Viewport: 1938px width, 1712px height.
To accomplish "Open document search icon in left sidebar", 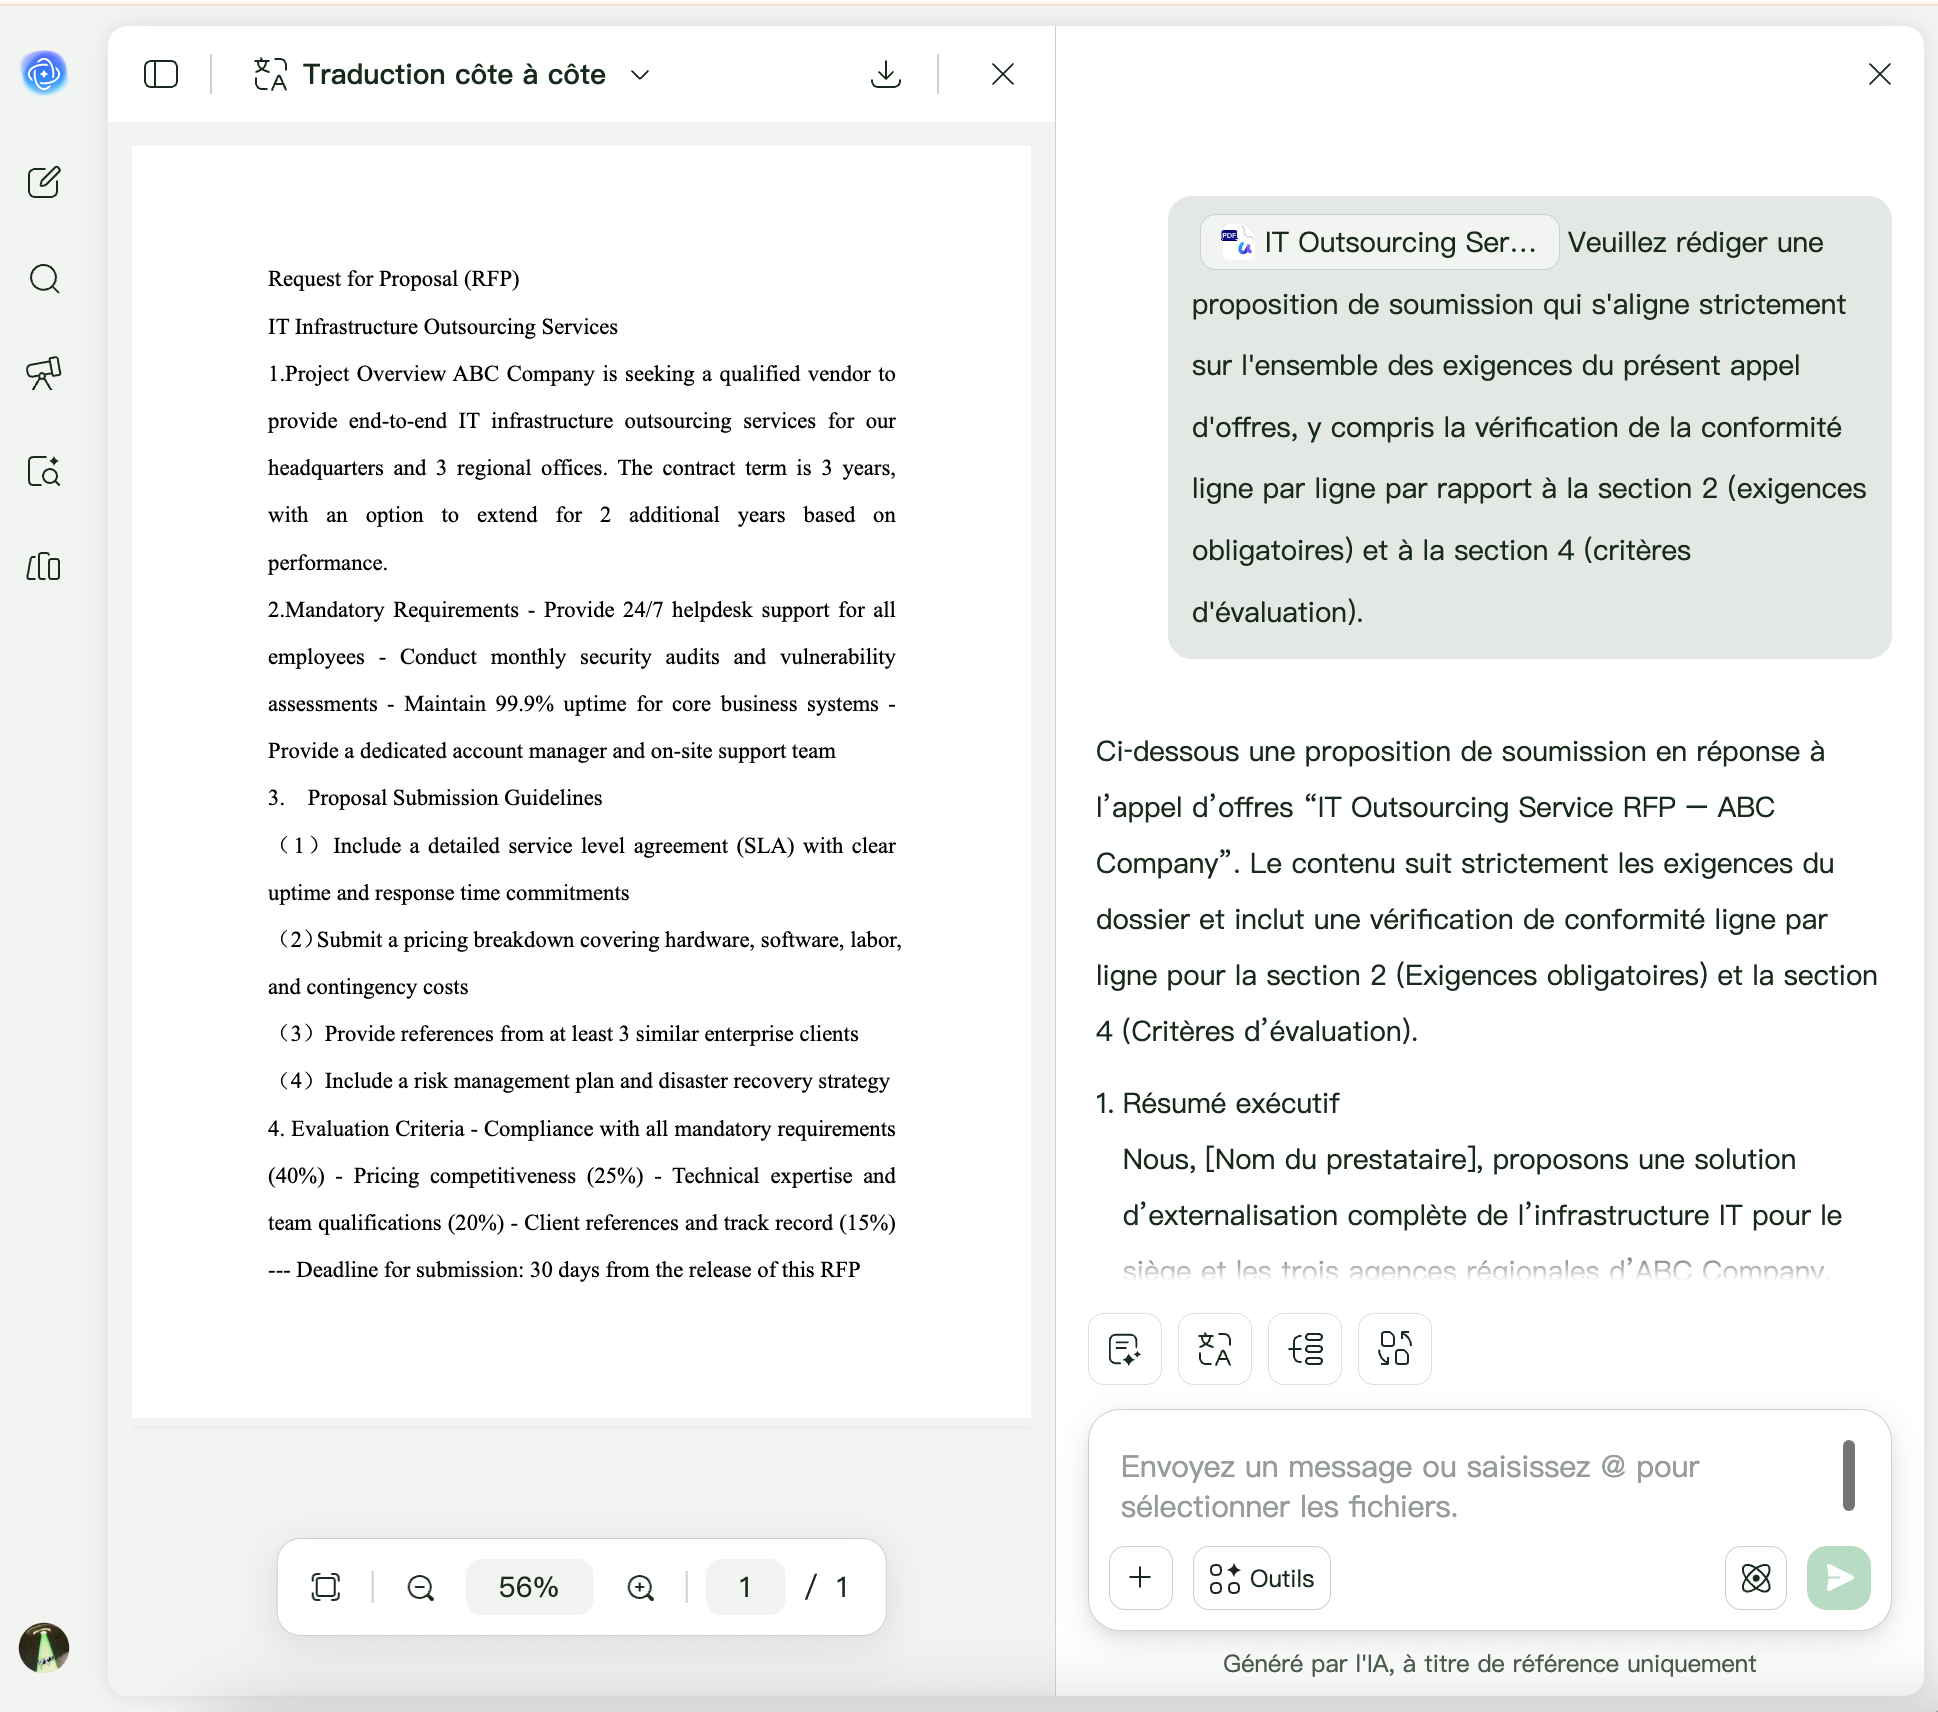I will pos(44,471).
